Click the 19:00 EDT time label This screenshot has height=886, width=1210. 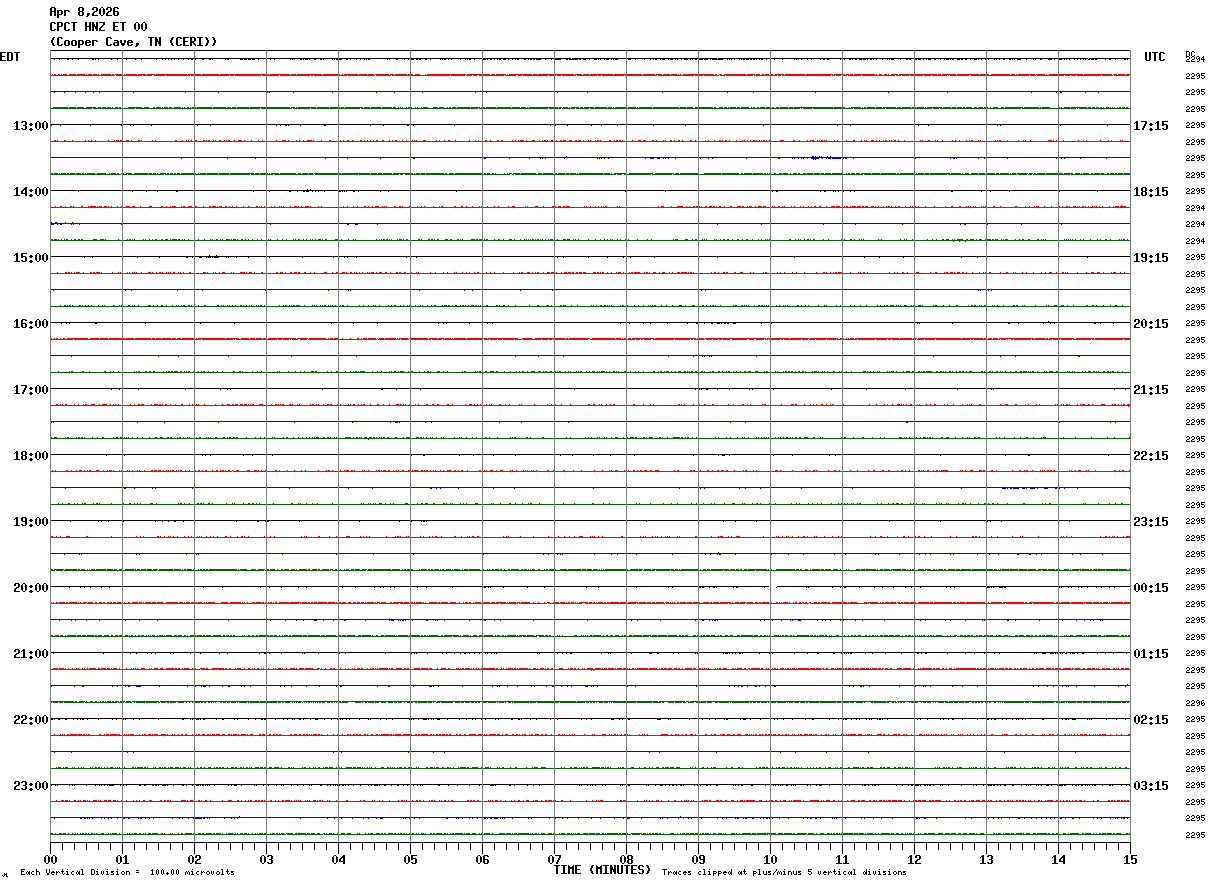[x=31, y=522]
